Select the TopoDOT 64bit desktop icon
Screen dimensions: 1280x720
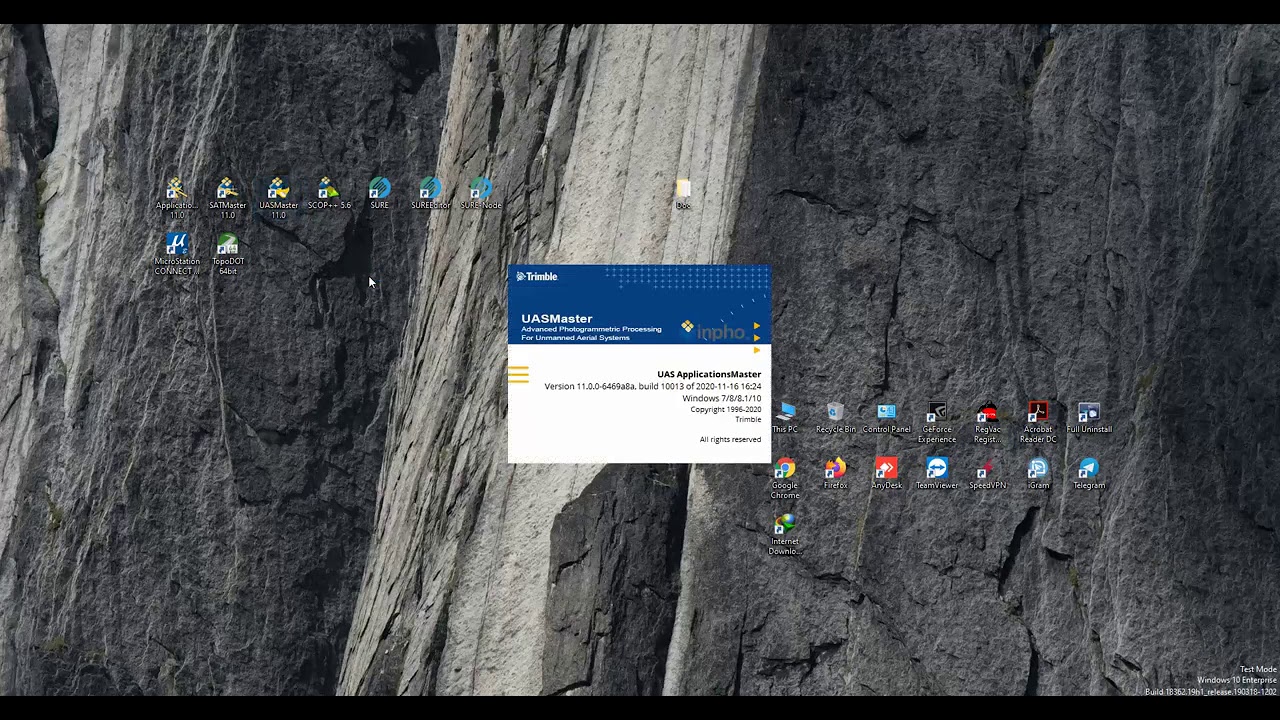click(228, 254)
